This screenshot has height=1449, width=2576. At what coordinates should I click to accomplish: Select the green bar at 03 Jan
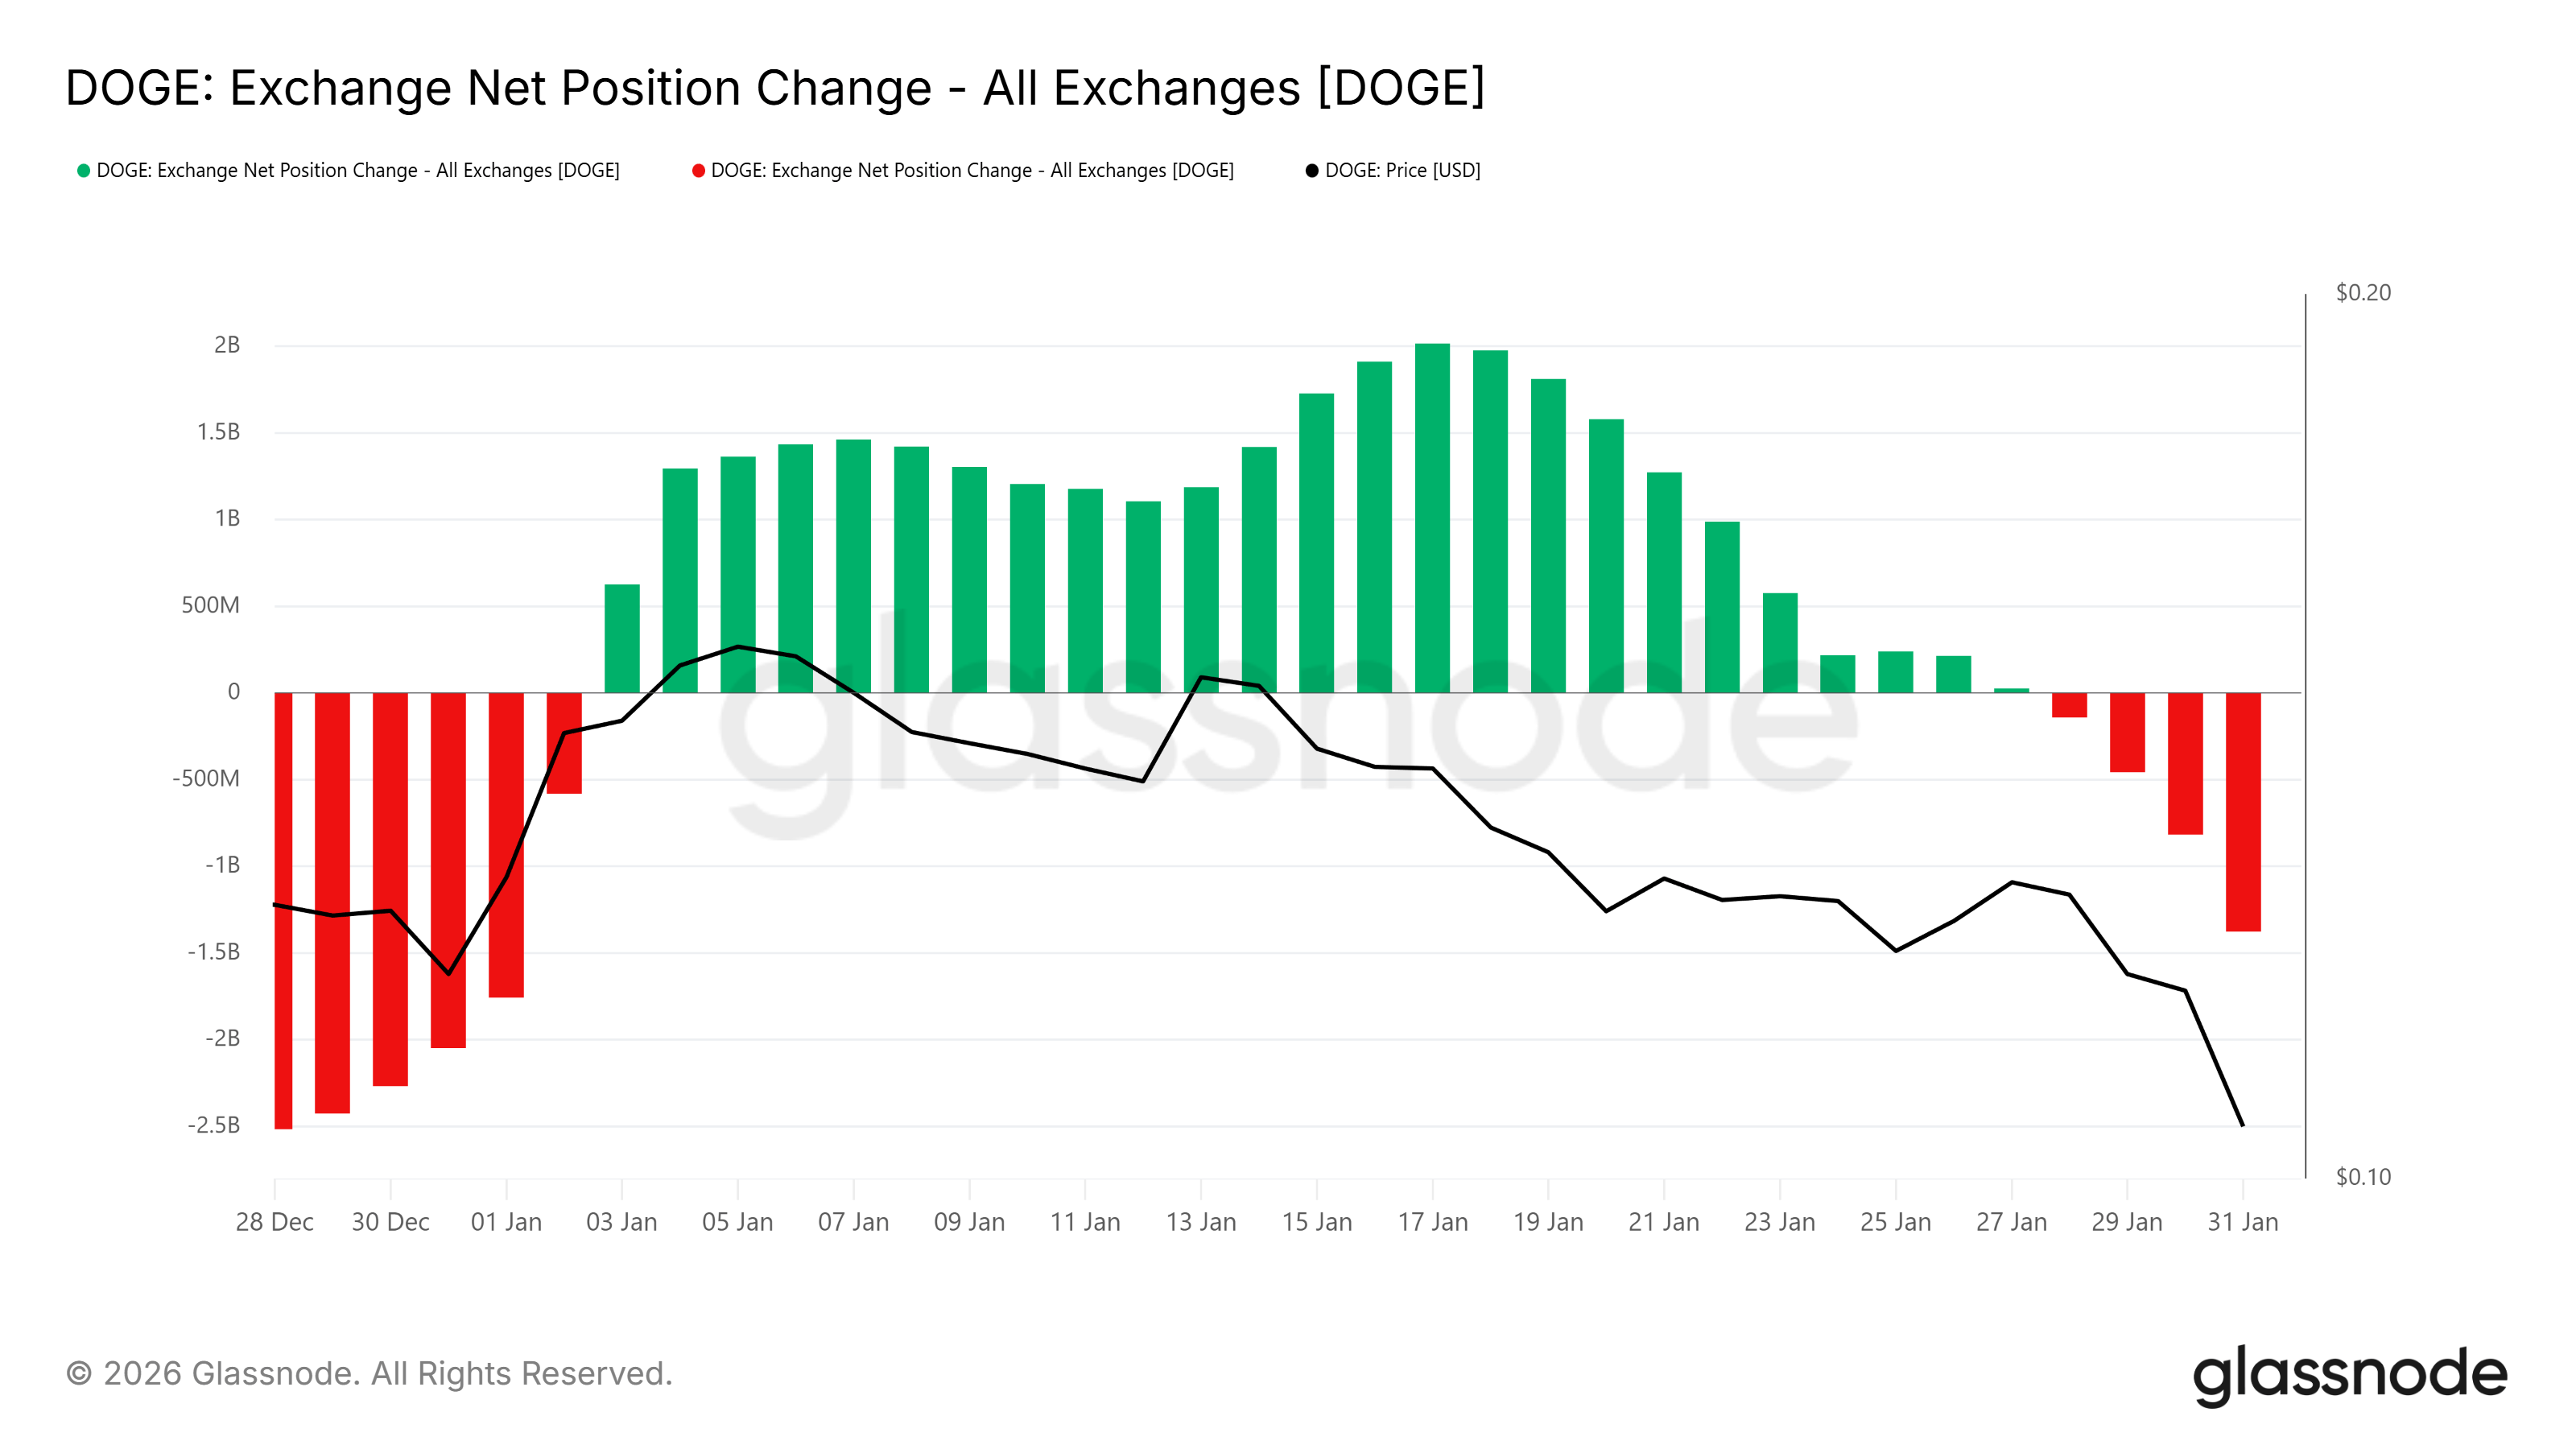click(x=622, y=638)
